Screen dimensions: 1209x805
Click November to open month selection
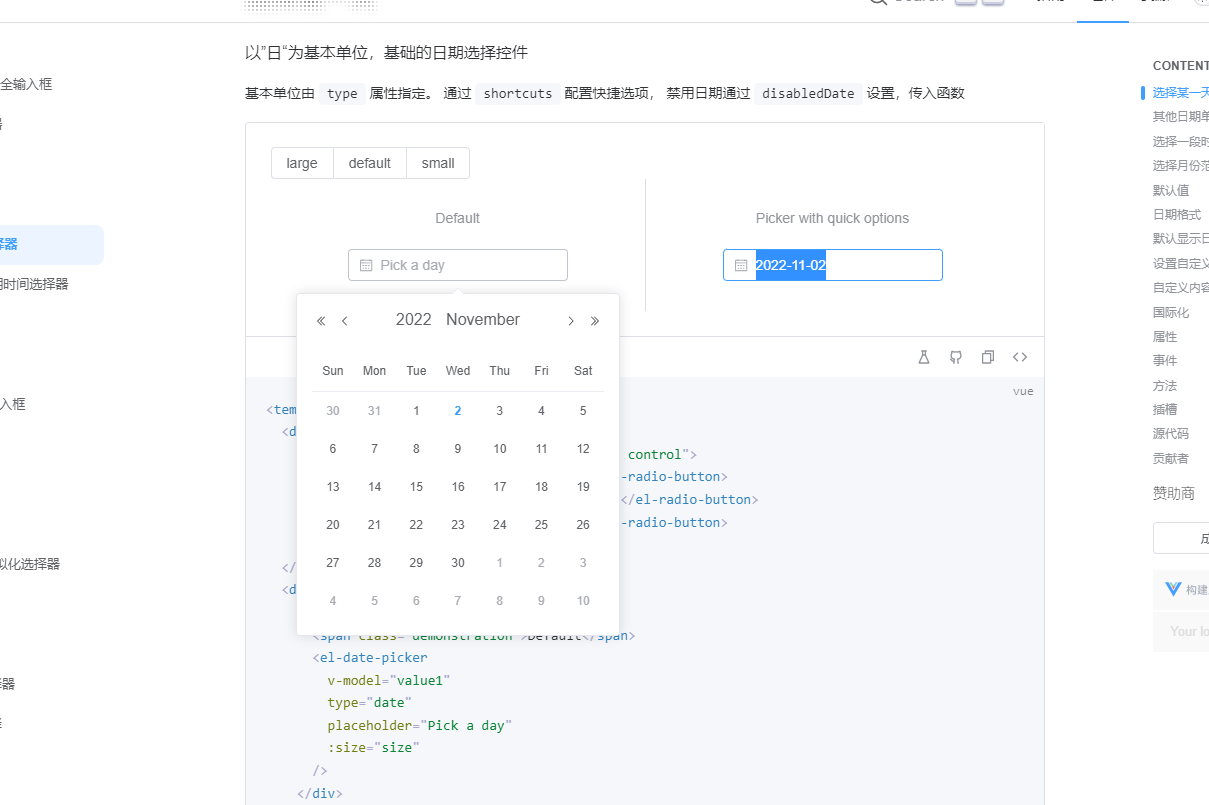tap(483, 319)
